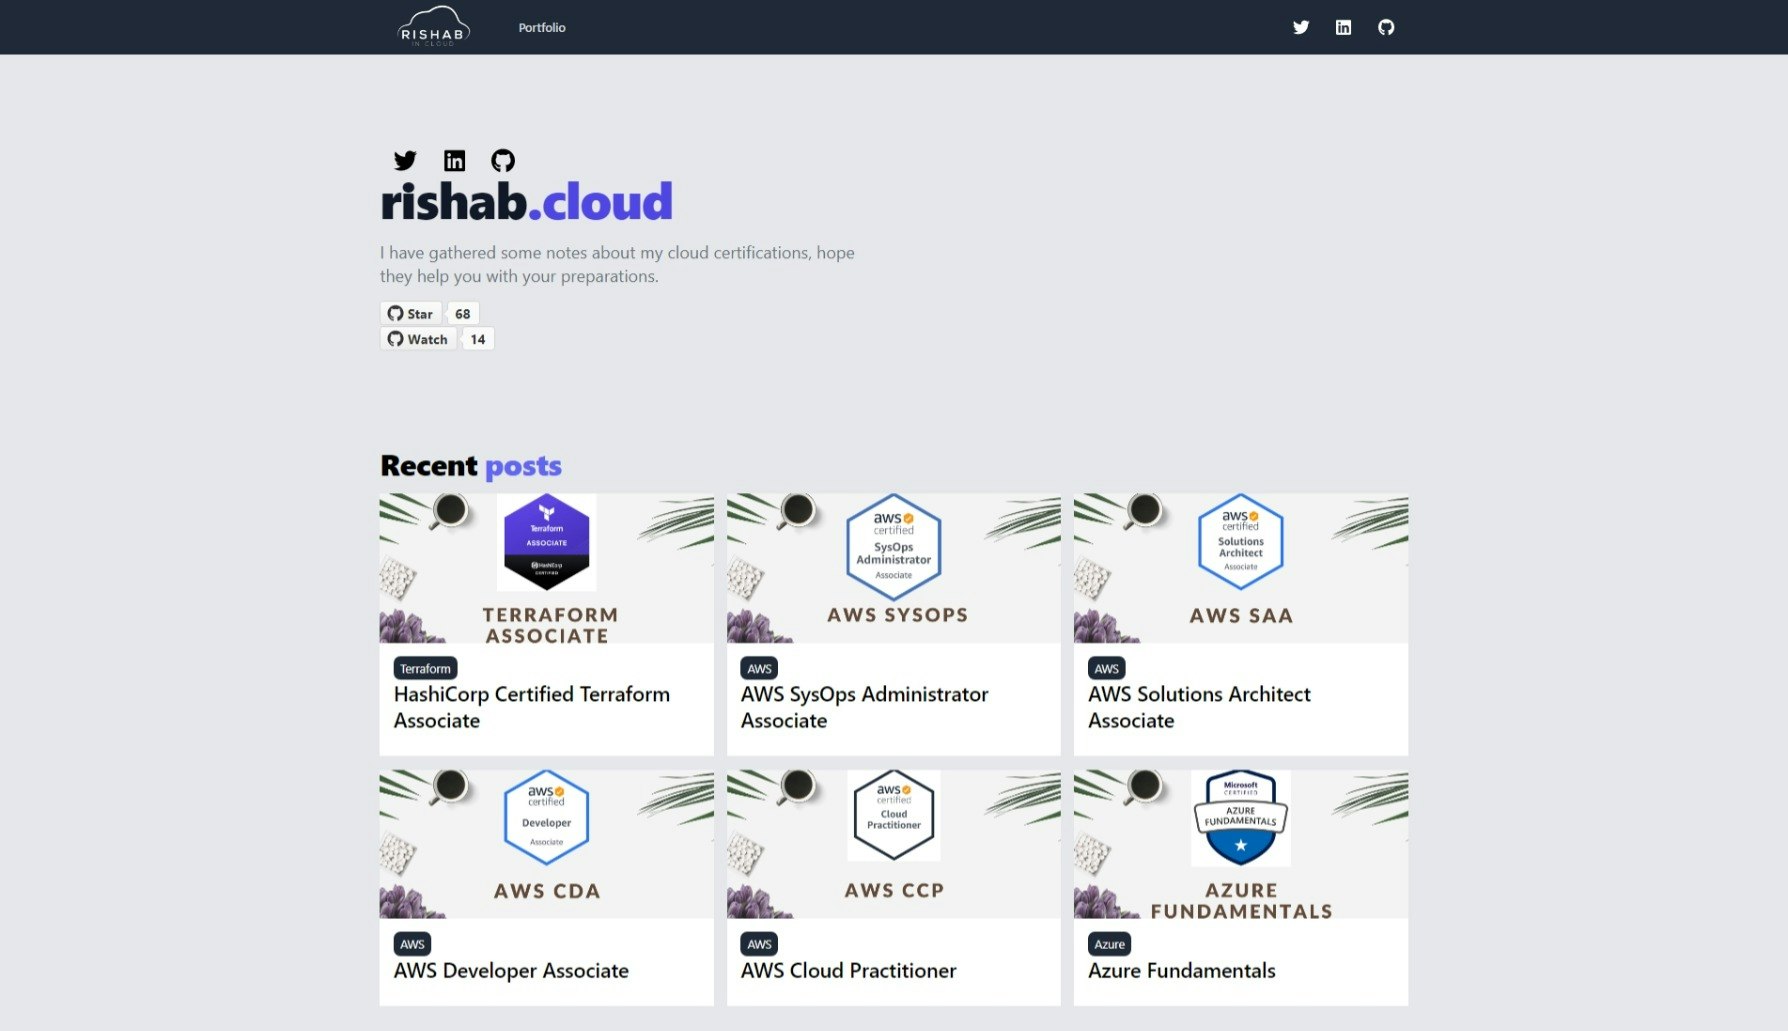The width and height of the screenshot is (1788, 1031).
Task: Select the Portfolio menu item
Action: click(541, 27)
